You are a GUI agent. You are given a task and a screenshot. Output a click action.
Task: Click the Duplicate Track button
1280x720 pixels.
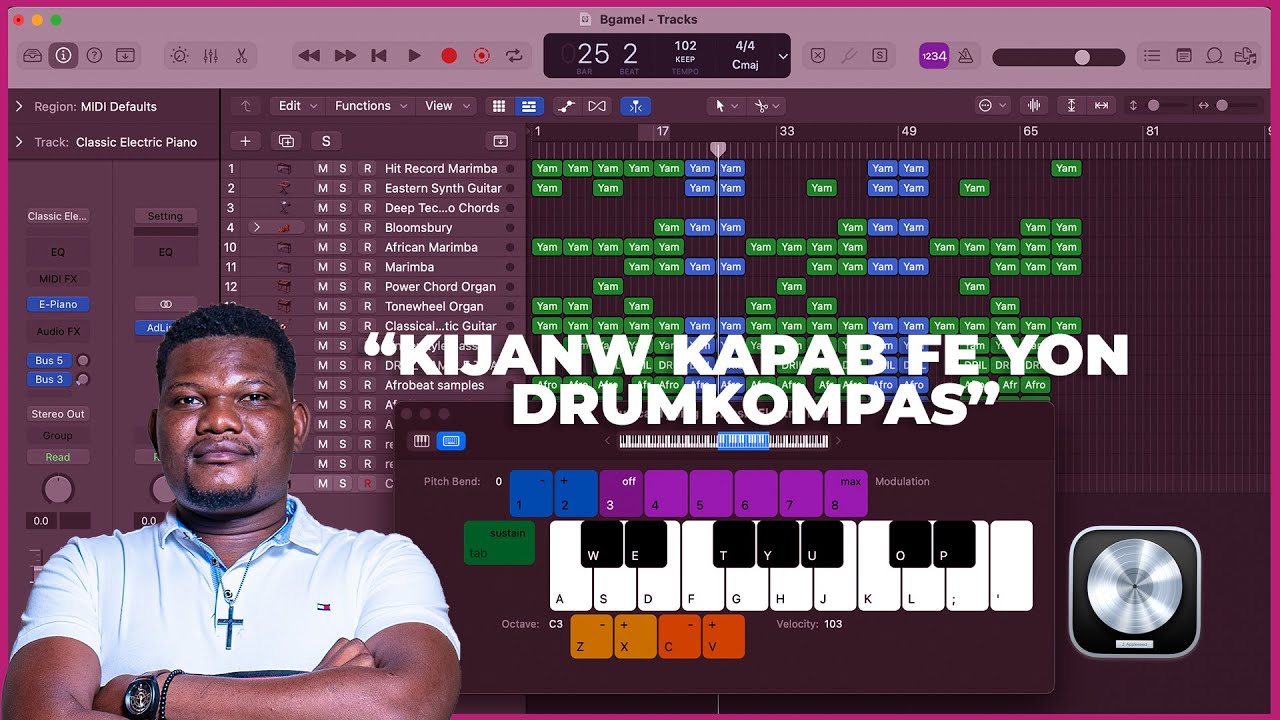coord(286,141)
